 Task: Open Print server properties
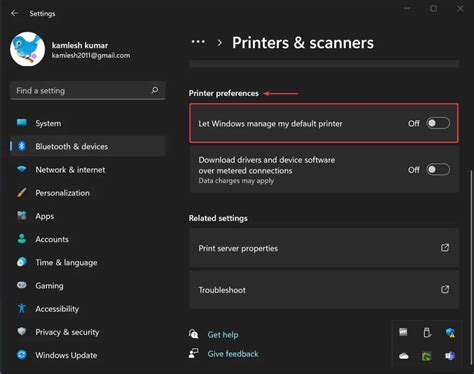324,248
